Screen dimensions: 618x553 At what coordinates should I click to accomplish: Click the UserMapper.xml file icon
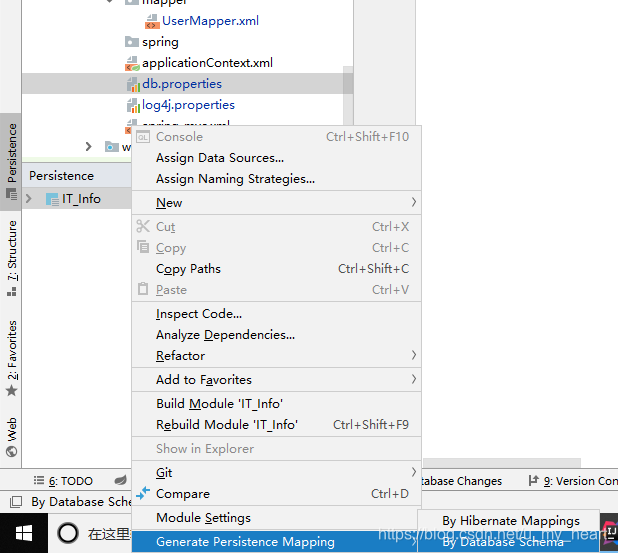pos(152,21)
